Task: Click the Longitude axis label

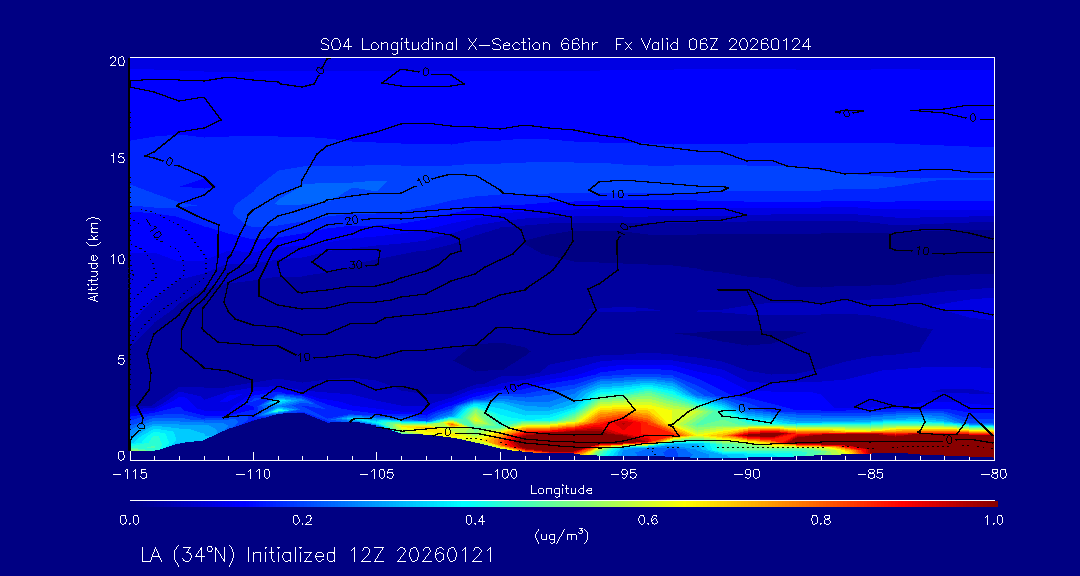Action: [x=561, y=490]
